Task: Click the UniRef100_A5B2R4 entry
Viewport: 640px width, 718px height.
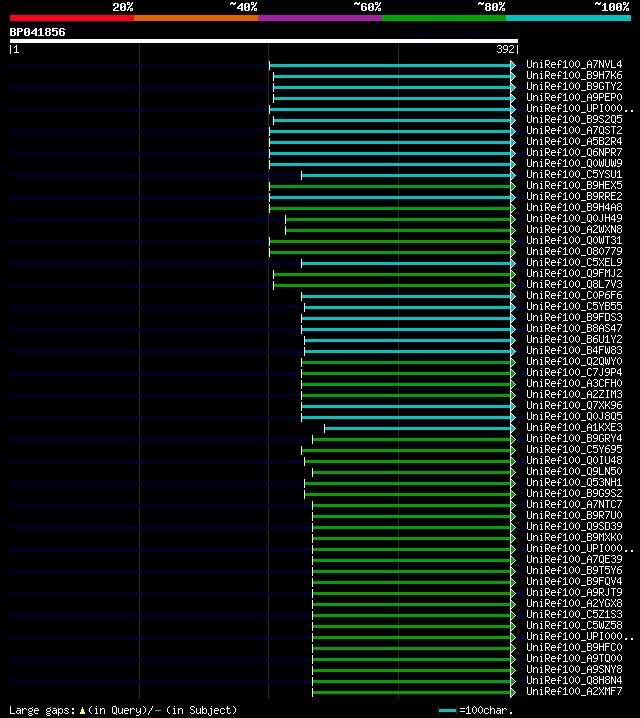Action: [574, 141]
